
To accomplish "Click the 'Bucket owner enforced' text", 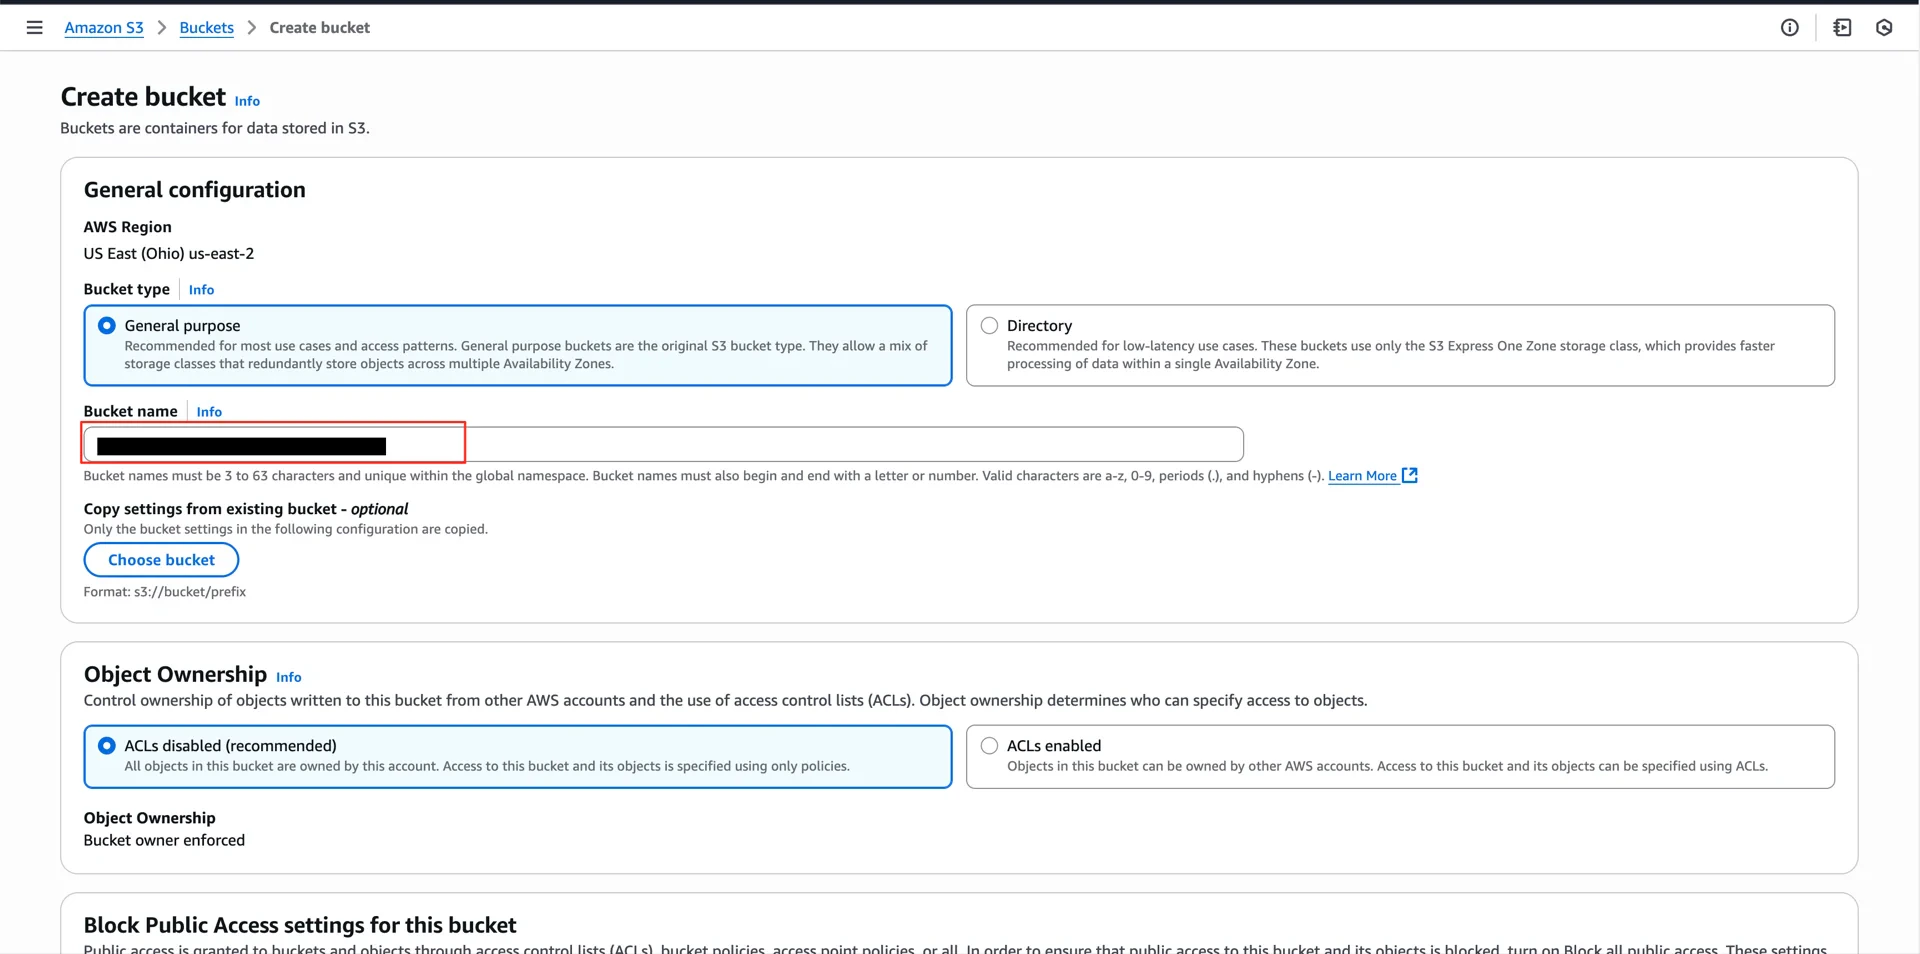I will click(164, 841).
